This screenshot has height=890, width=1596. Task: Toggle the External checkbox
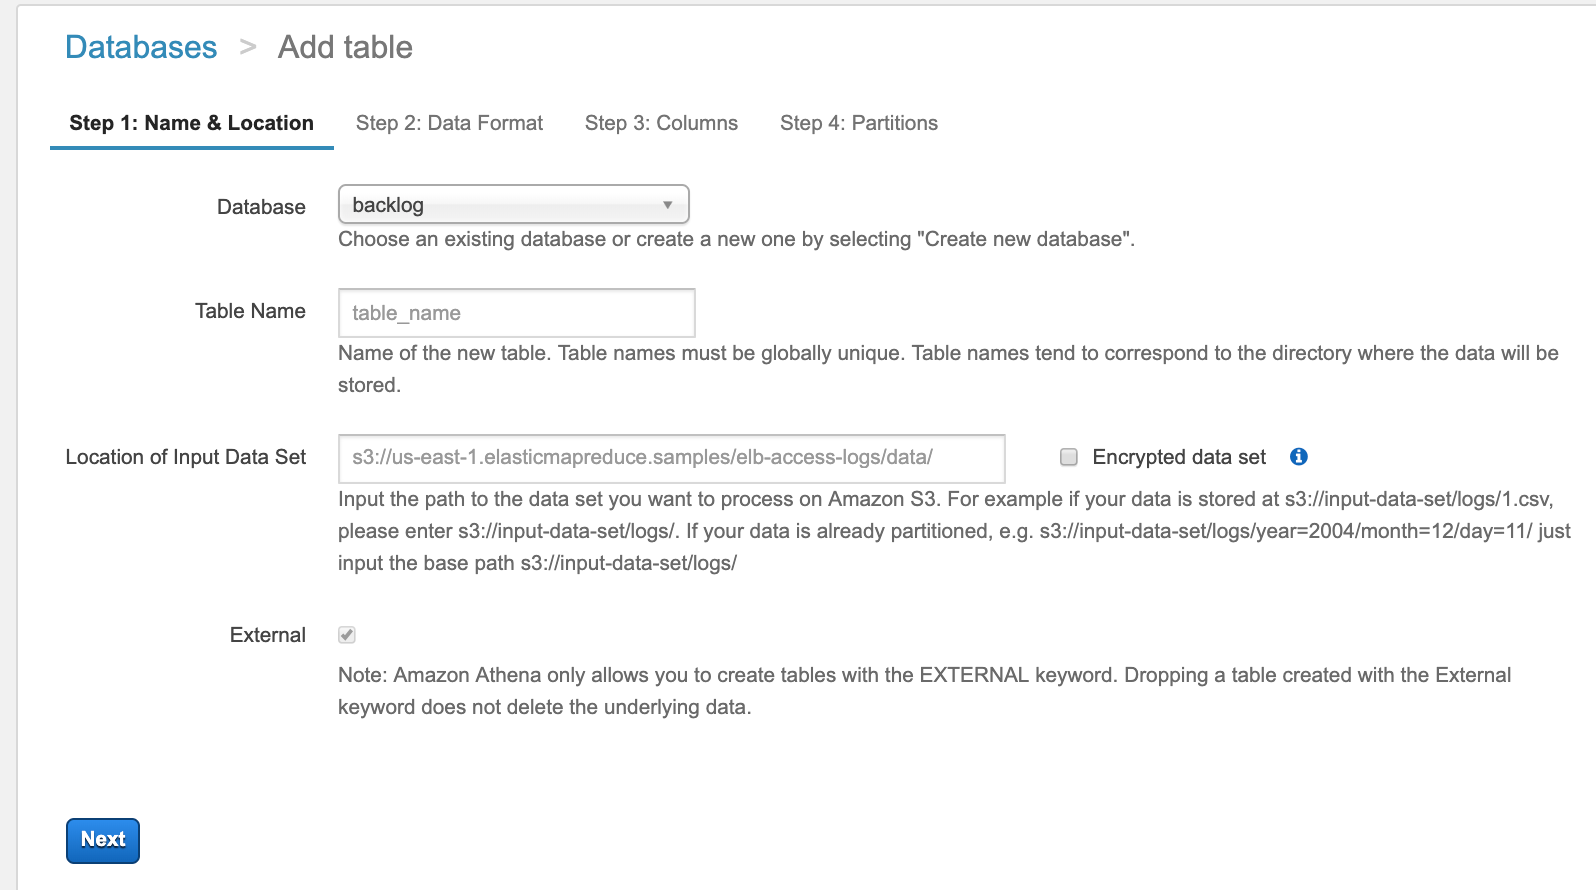coord(347,635)
